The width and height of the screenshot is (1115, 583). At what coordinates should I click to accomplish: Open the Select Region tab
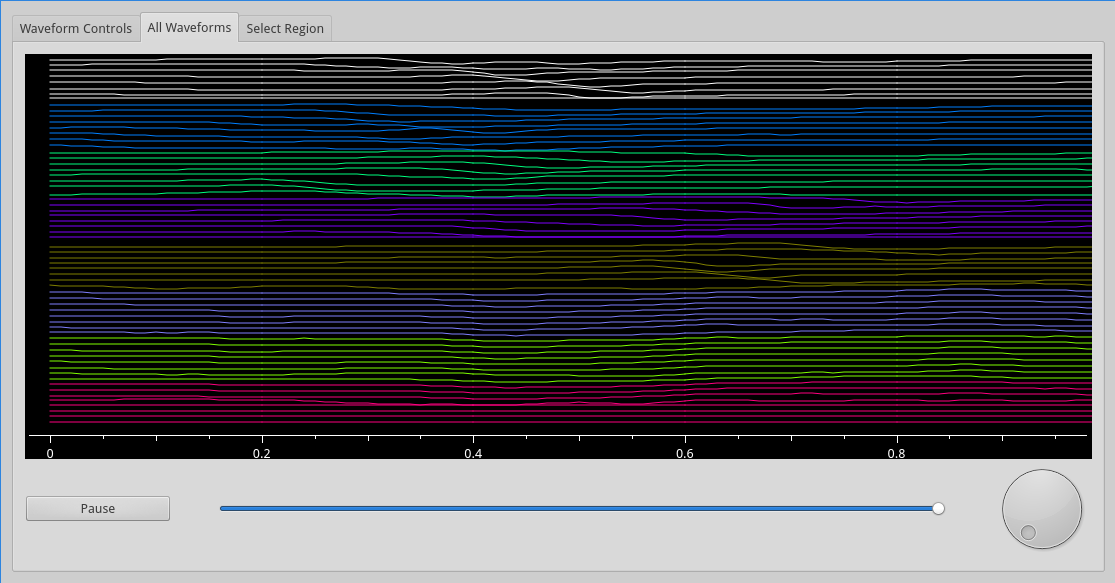tap(285, 28)
